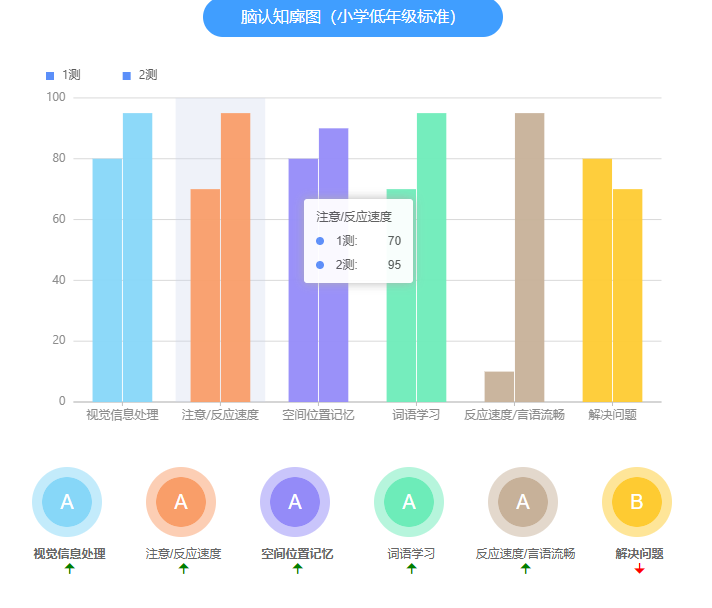Click the tooltip 2测 value 95
712x608 pixels.
click(395, 265)
